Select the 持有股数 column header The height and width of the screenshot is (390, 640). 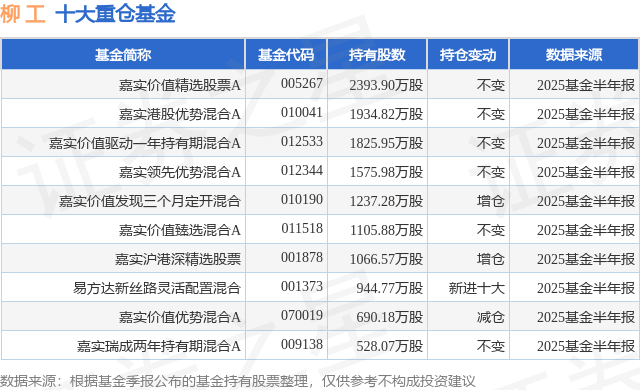coord(377,55)
